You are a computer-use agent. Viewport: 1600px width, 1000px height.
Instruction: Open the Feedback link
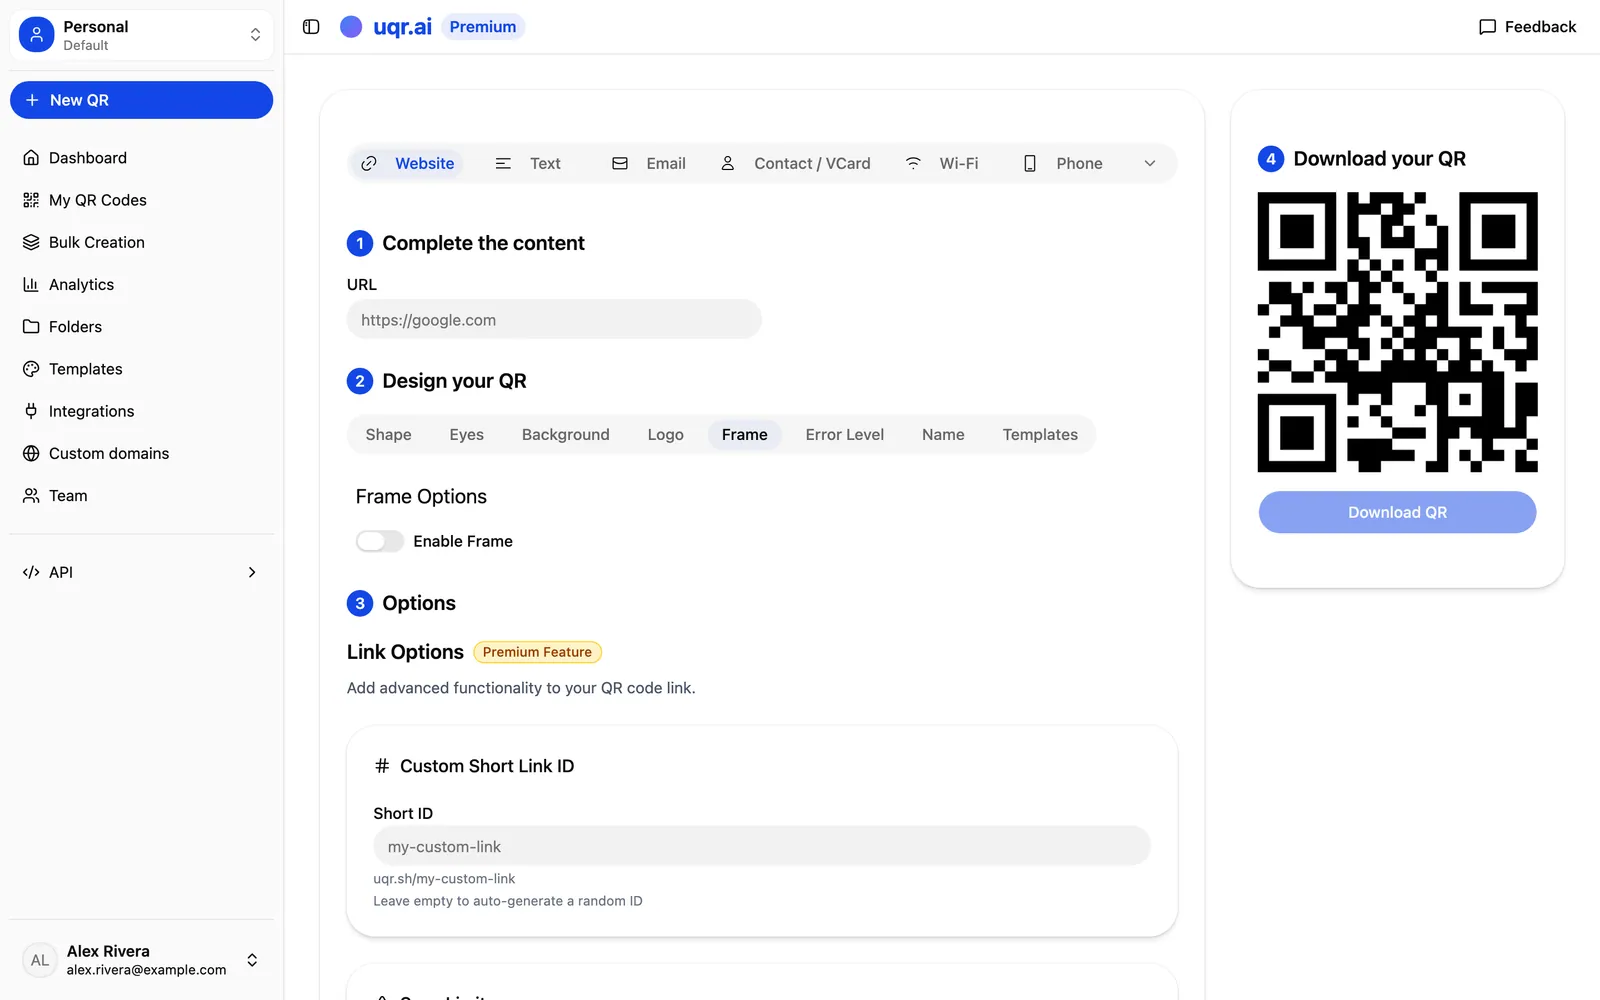click(1527, 27)
